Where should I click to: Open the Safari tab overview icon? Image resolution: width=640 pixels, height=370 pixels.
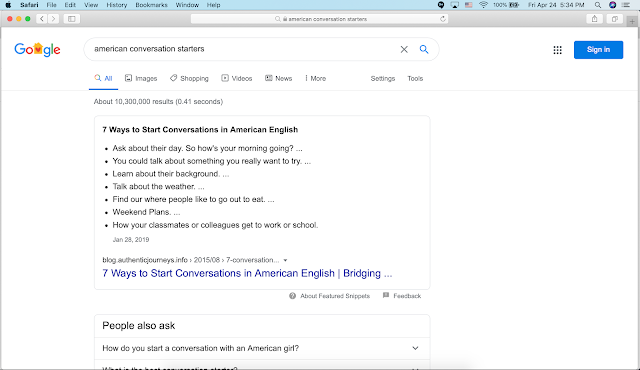point(615,19)
